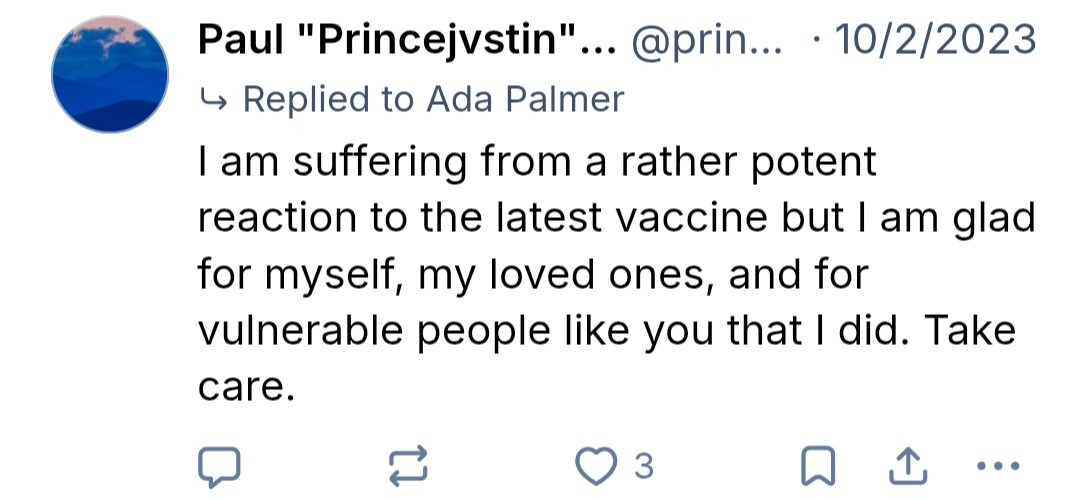This screenshot has height=501, width=1080.
Task: Like the post with the heart icon
Action: 598,464
